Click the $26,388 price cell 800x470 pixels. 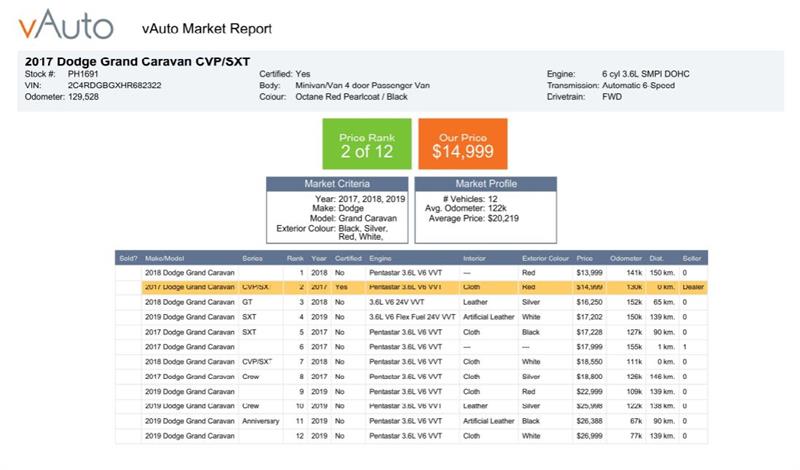pos(589,421)
